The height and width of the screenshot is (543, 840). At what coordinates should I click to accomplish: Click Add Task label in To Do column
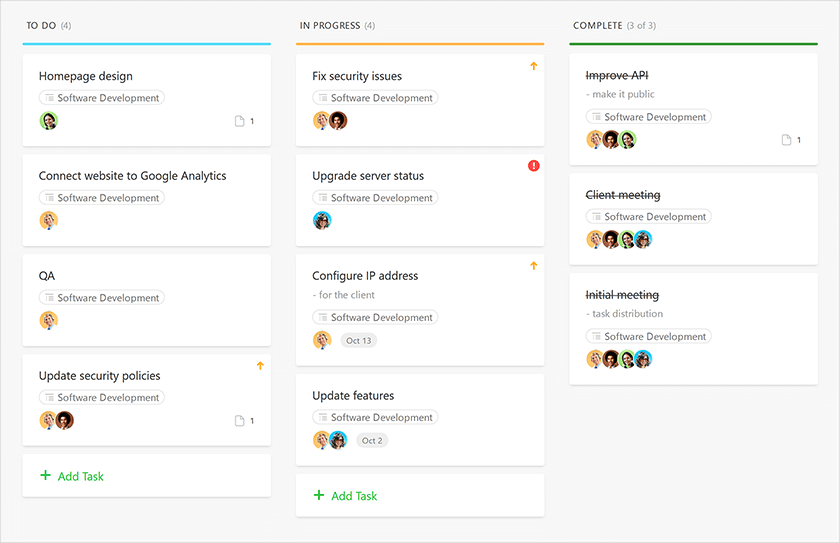coord(81,476)
